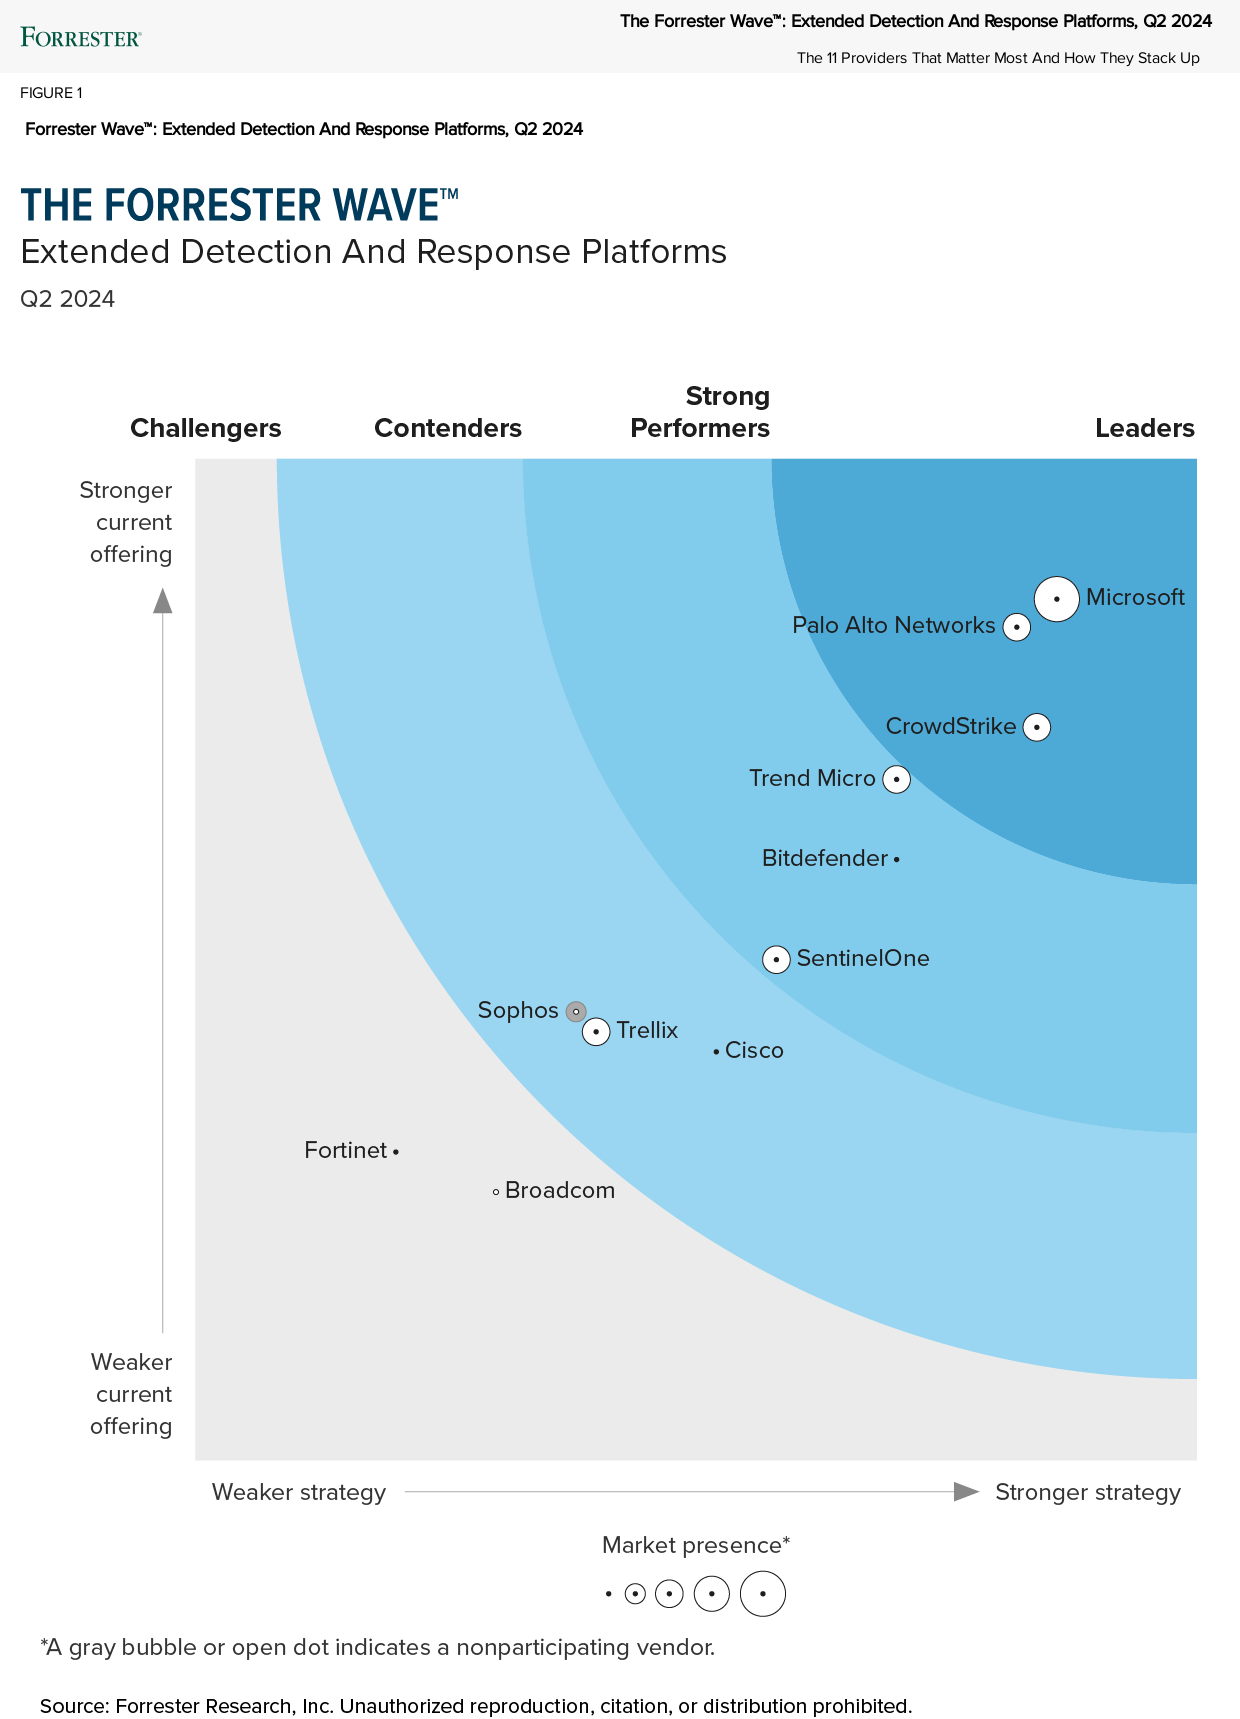The width and height of the screenshot is (1240, 1719).
Task: Select the Trellix bubble marker
Action: click(x=596, y=1031)
